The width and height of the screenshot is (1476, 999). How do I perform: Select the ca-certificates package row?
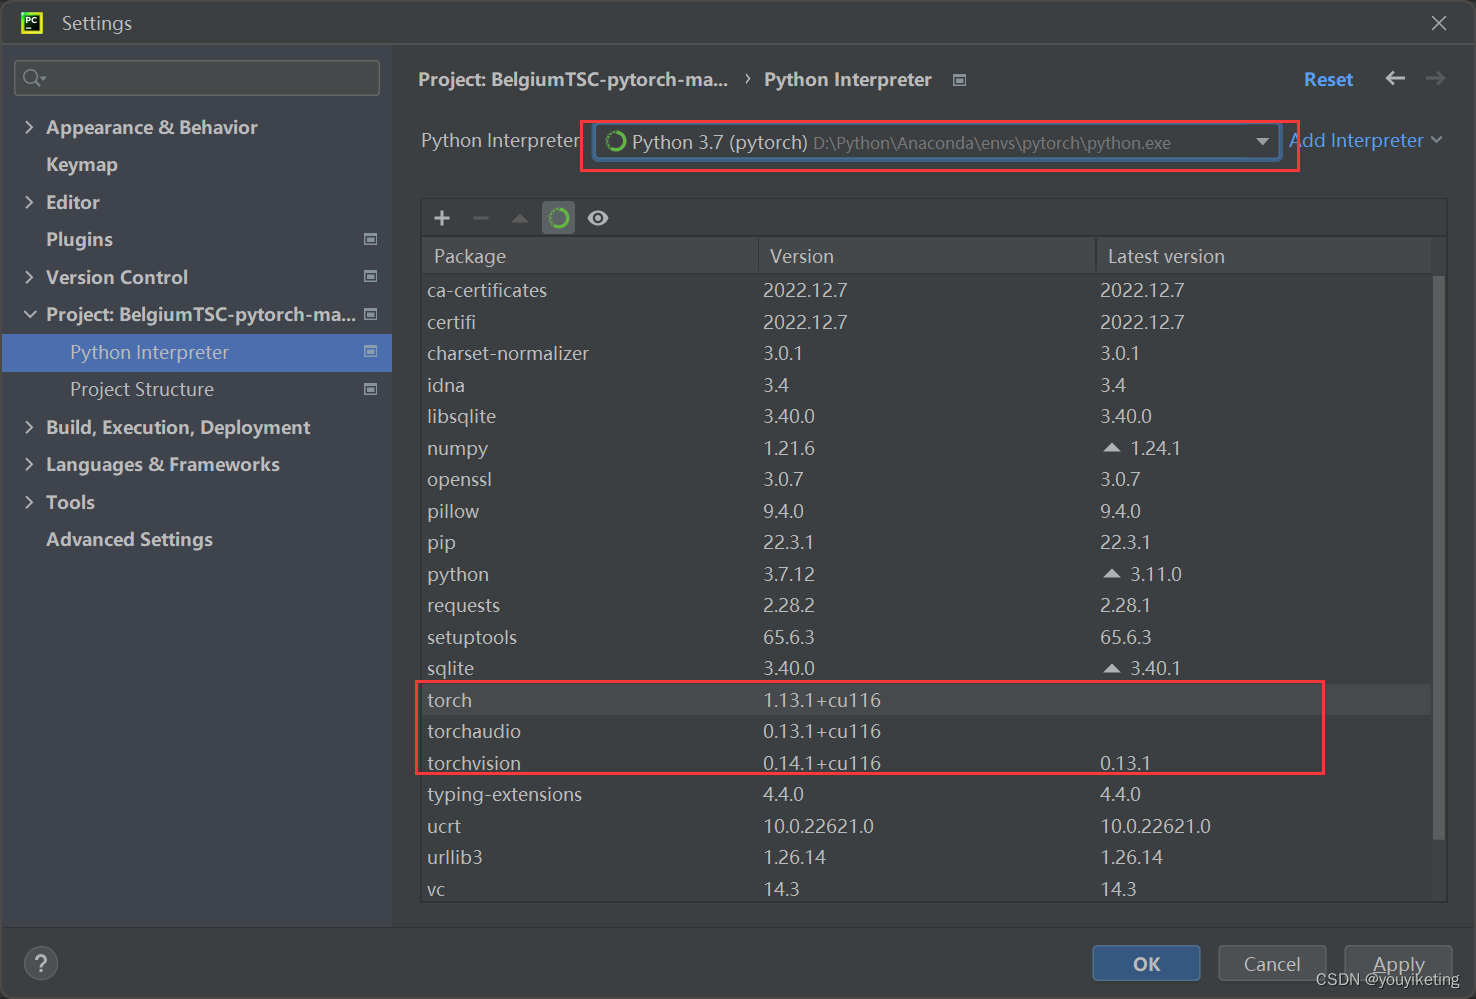click(926, 290)
